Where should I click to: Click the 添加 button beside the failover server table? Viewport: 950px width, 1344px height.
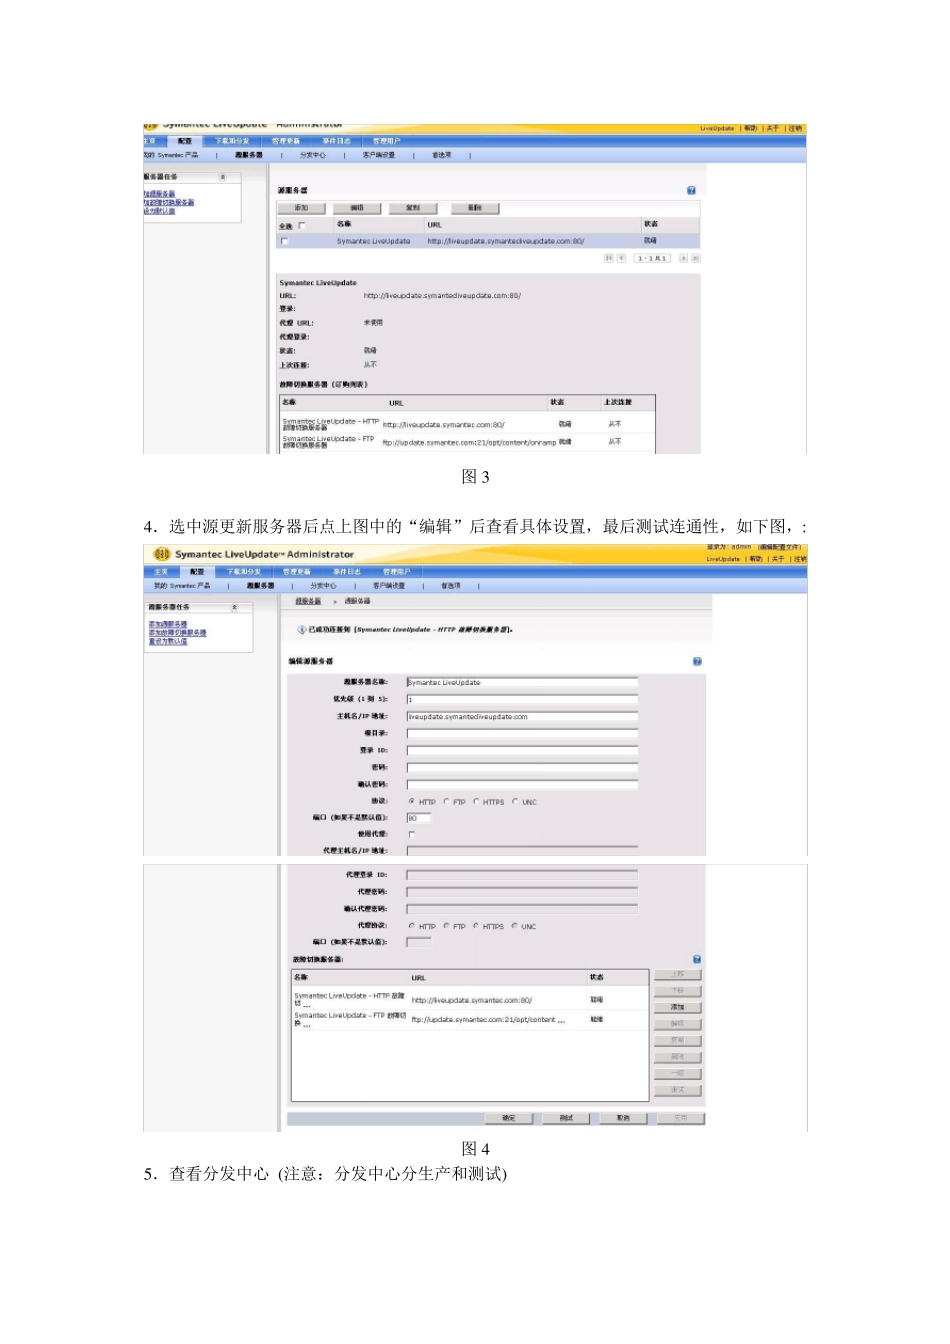[x=677, y=1007]
